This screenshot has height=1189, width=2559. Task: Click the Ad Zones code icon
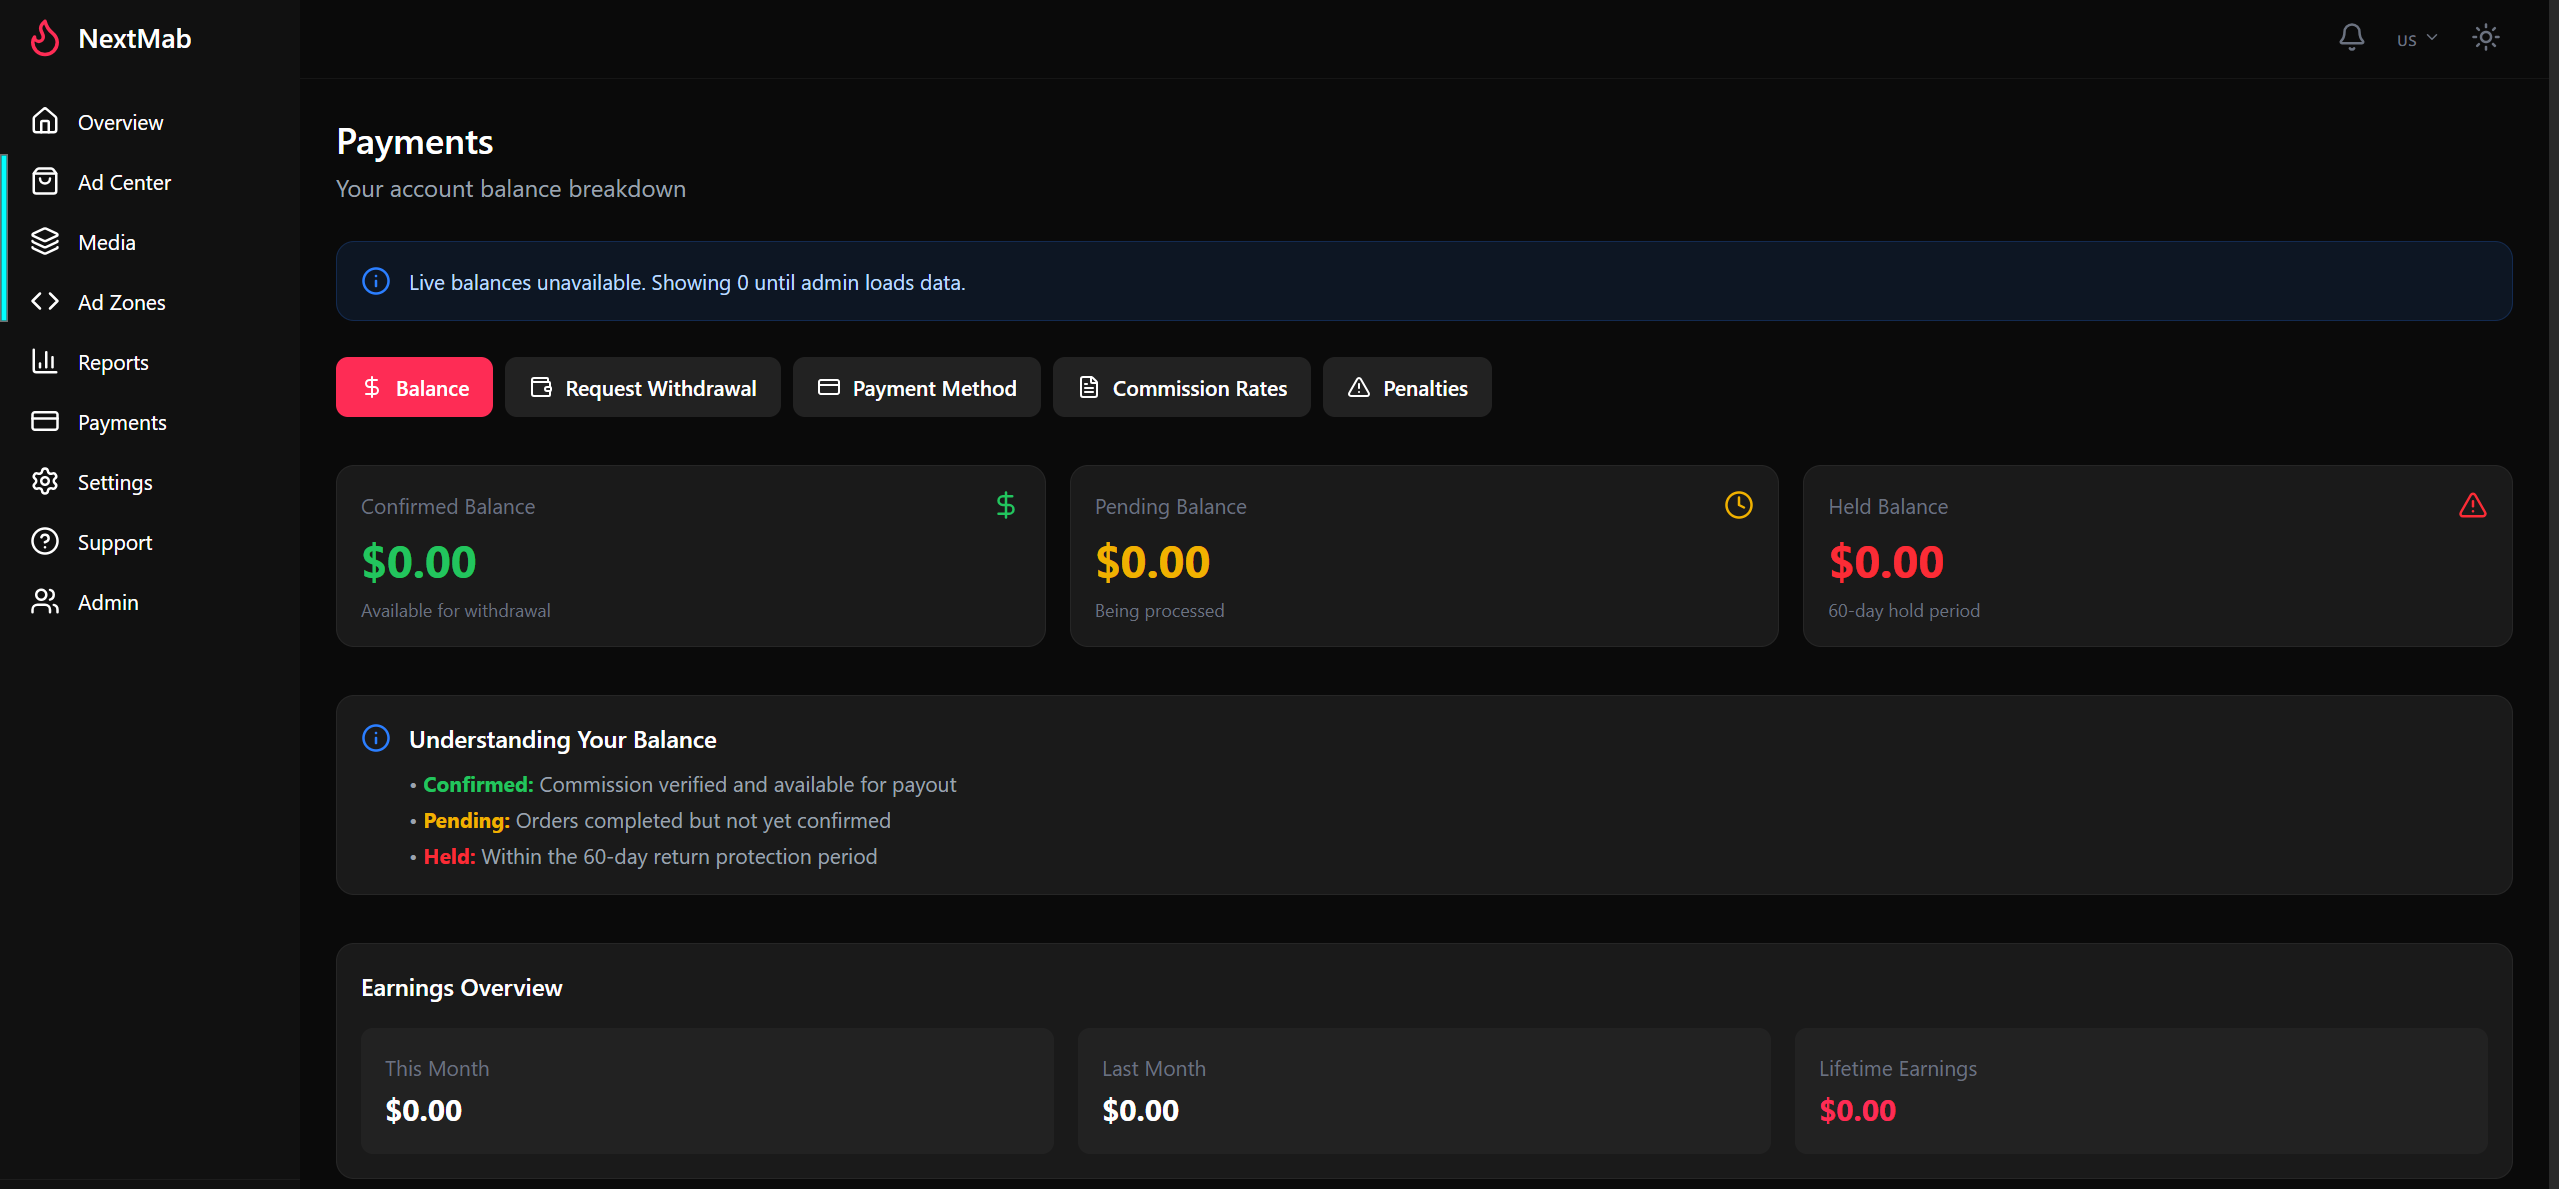45,301
